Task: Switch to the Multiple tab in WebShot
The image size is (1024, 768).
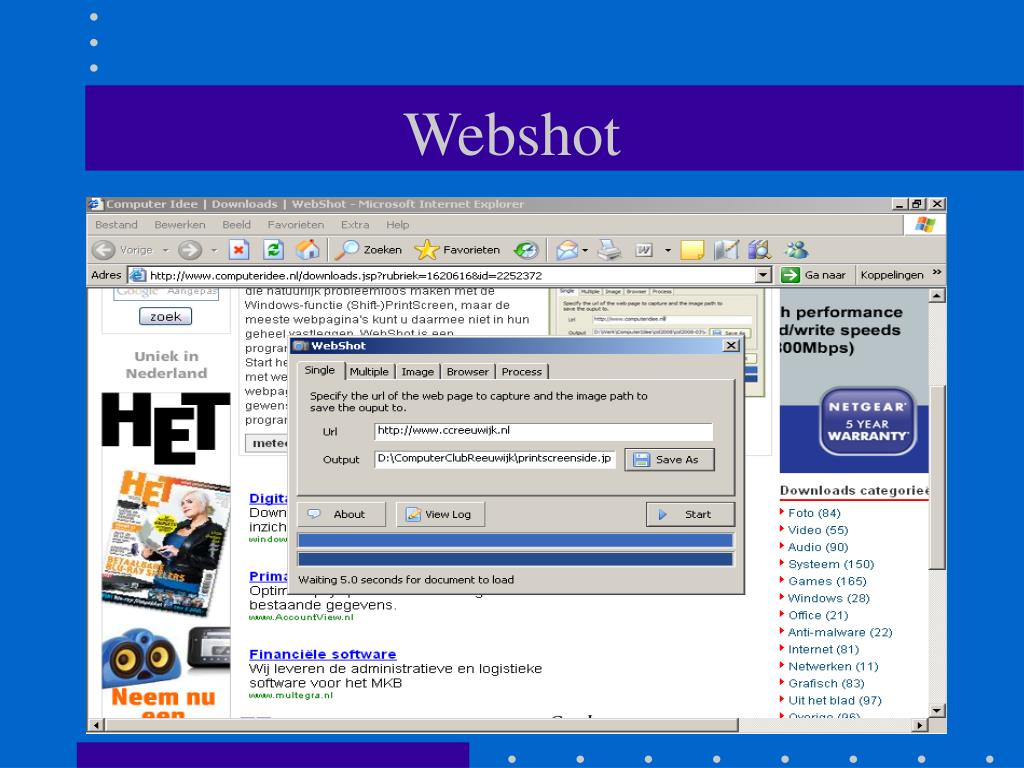Action: coord(369,372)
